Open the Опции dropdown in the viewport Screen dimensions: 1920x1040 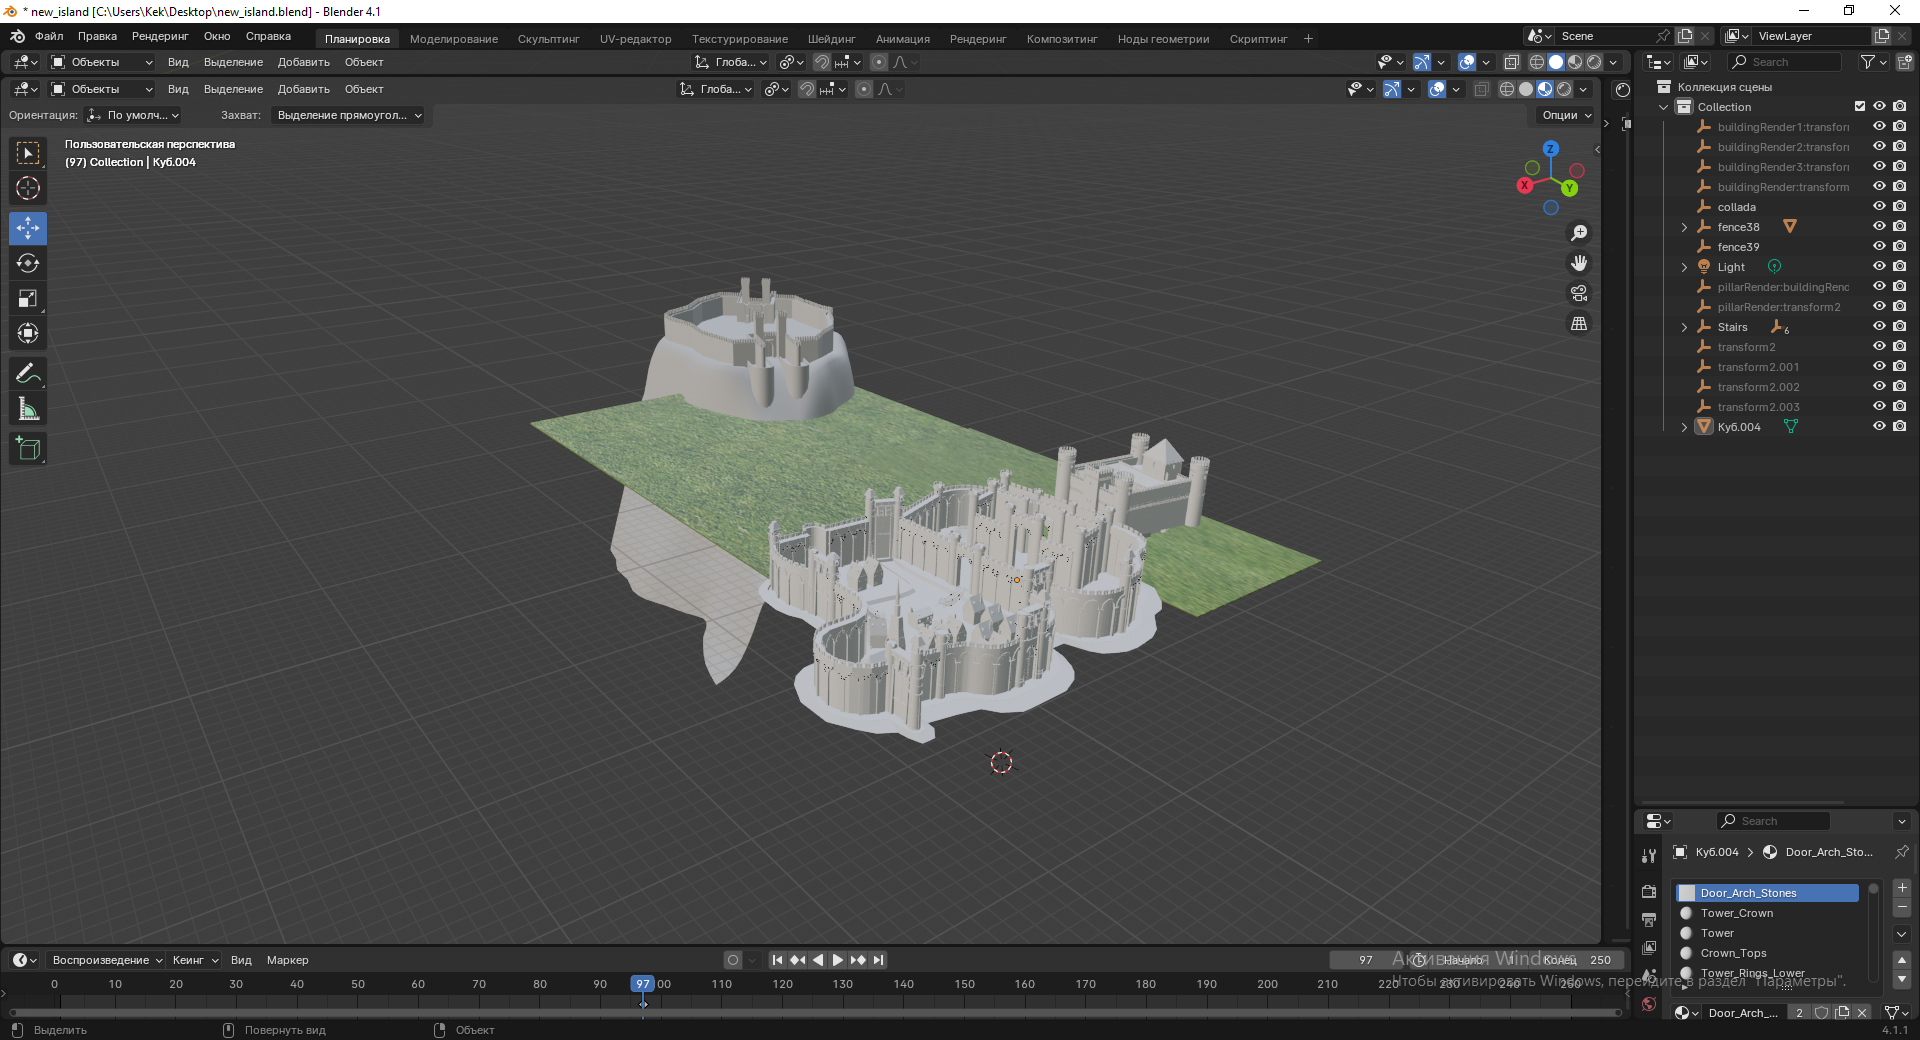(x=1566, y=115)
